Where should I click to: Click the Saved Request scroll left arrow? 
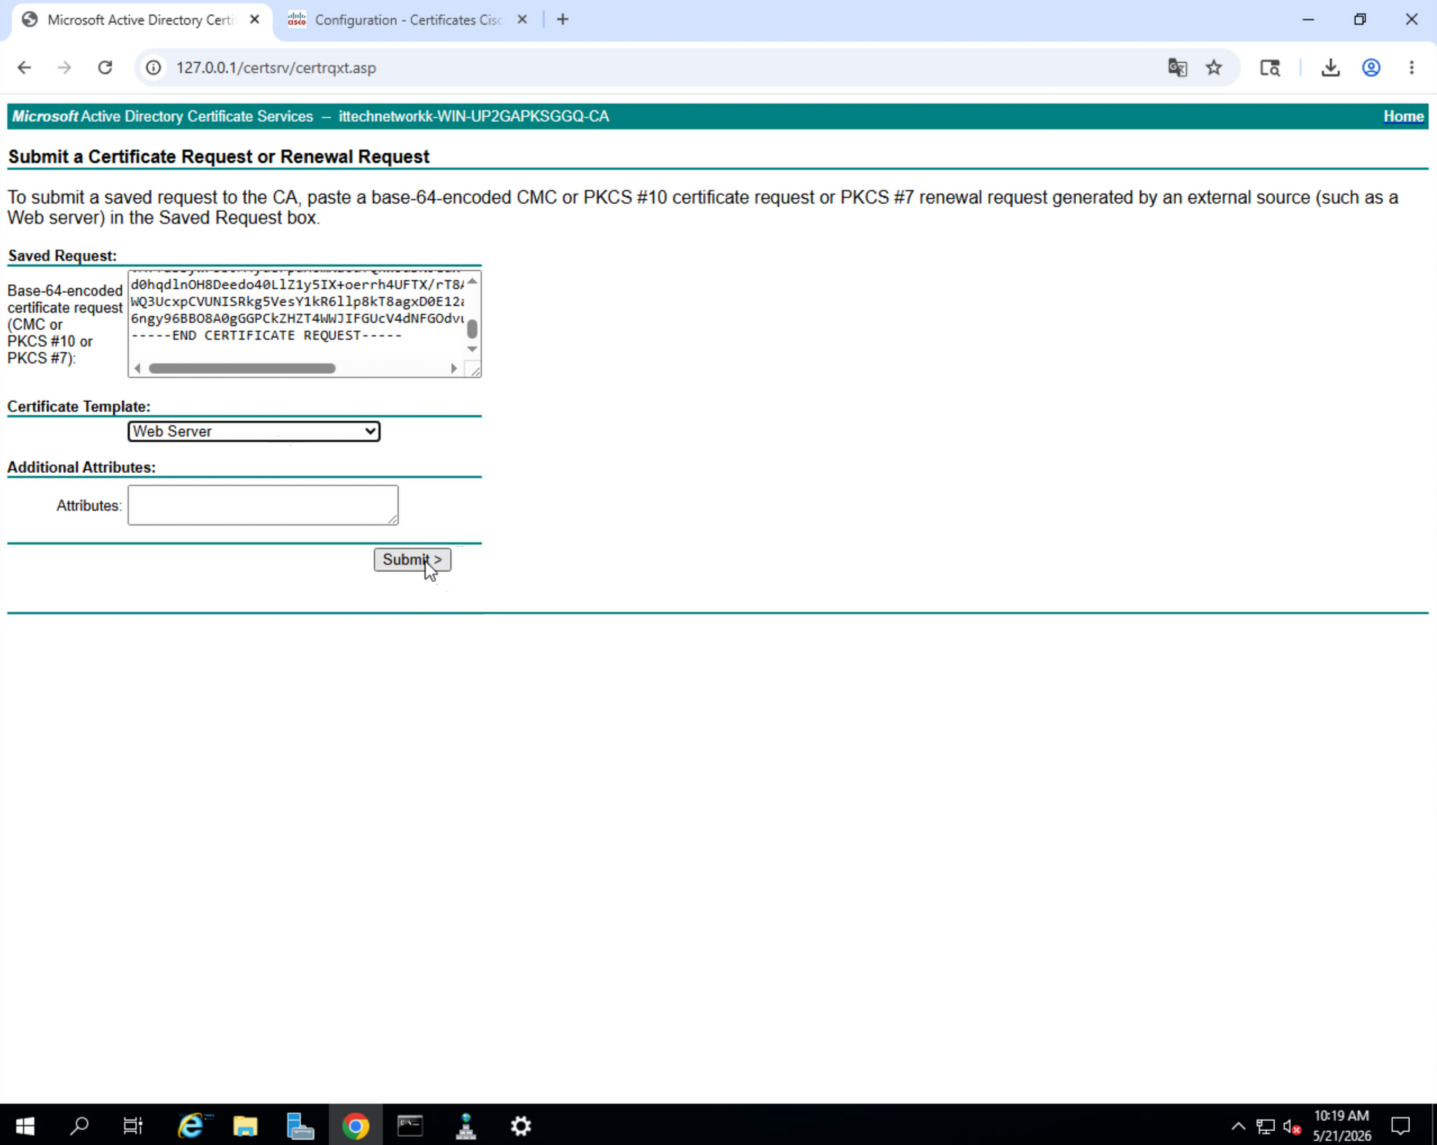(x=138, y=368)
